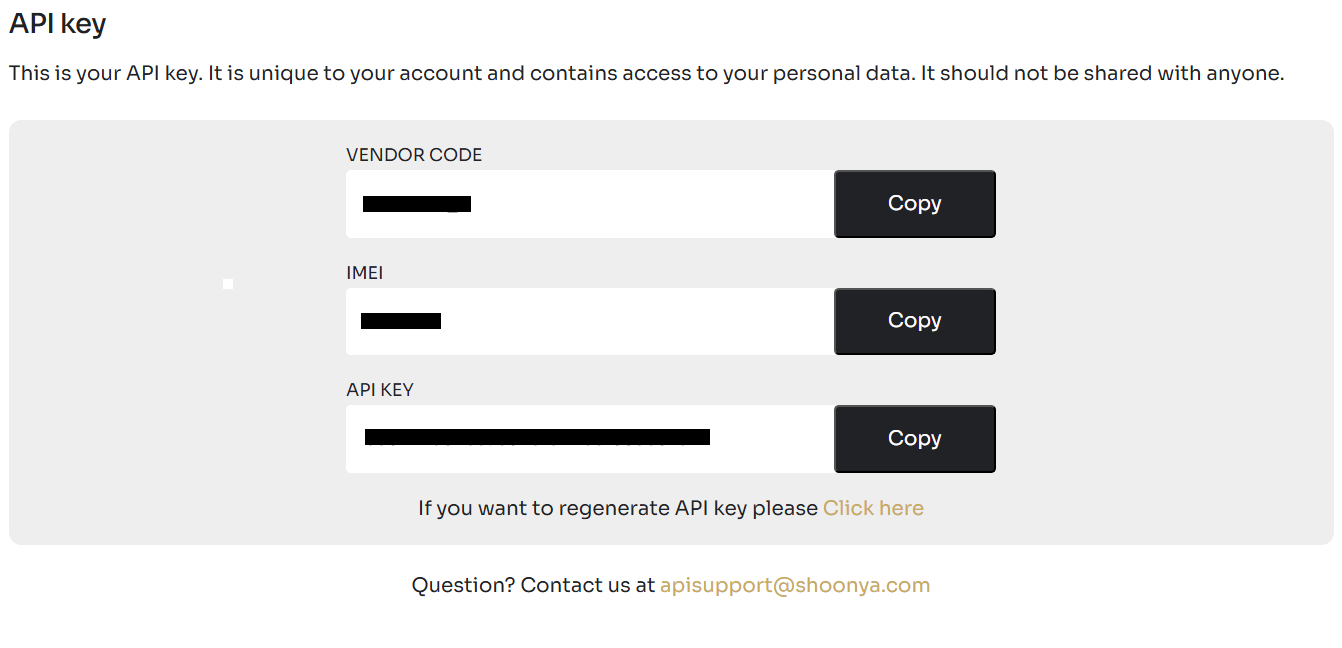Open the 'Click here' regenerate link

[873, 508]
